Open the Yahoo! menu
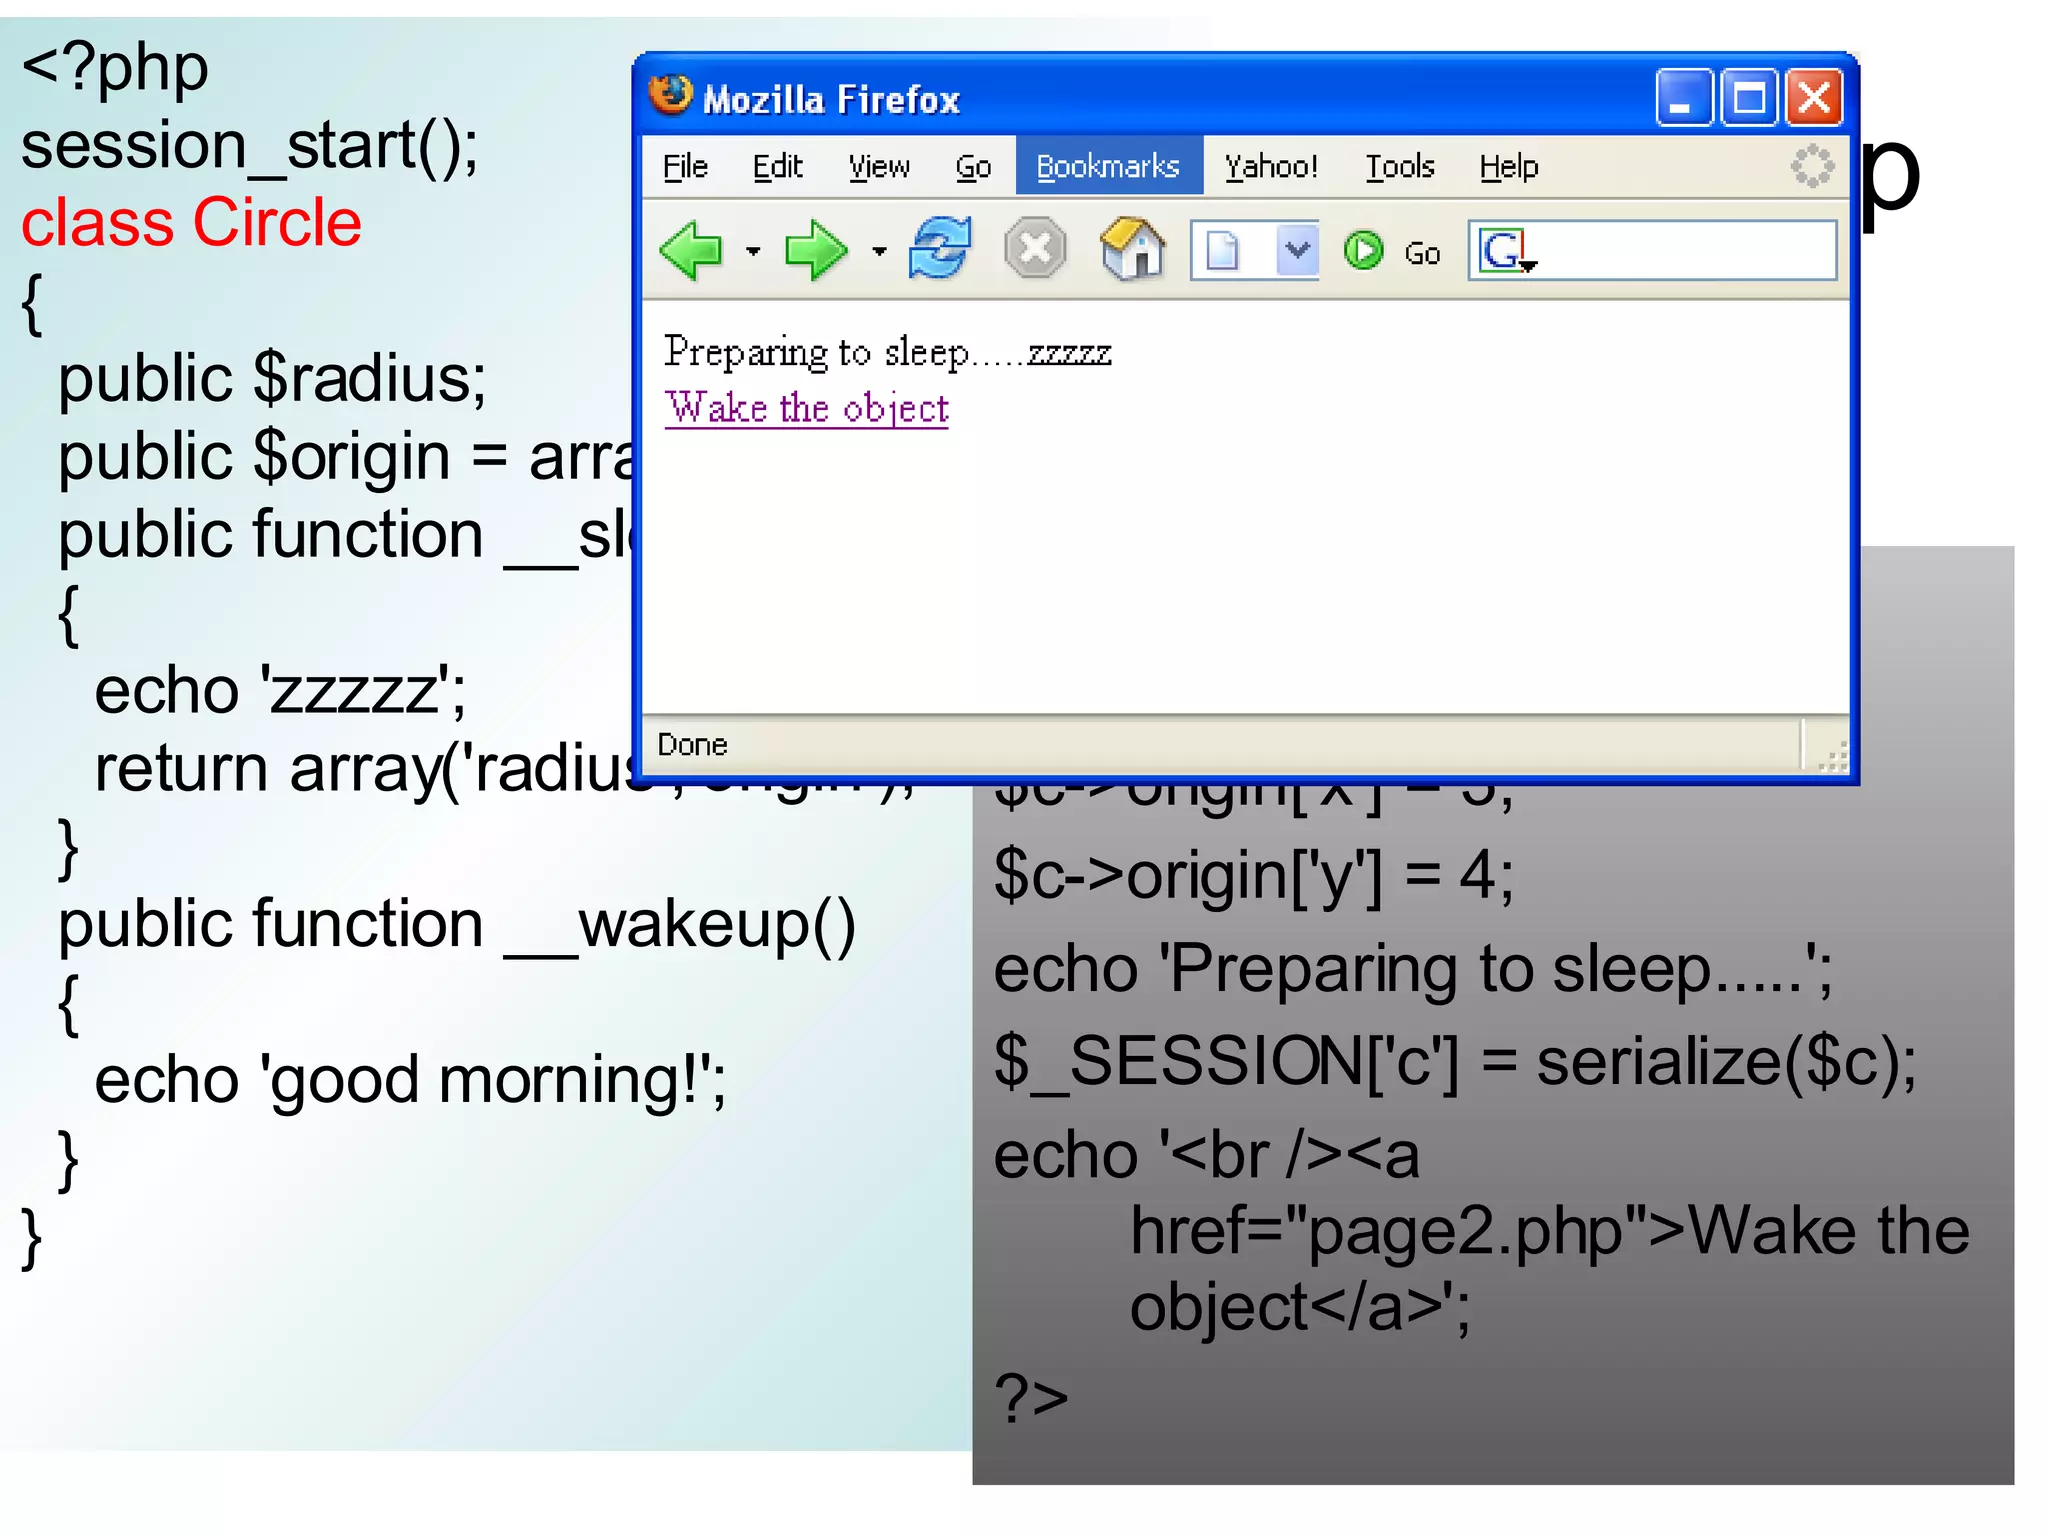 1271,166
